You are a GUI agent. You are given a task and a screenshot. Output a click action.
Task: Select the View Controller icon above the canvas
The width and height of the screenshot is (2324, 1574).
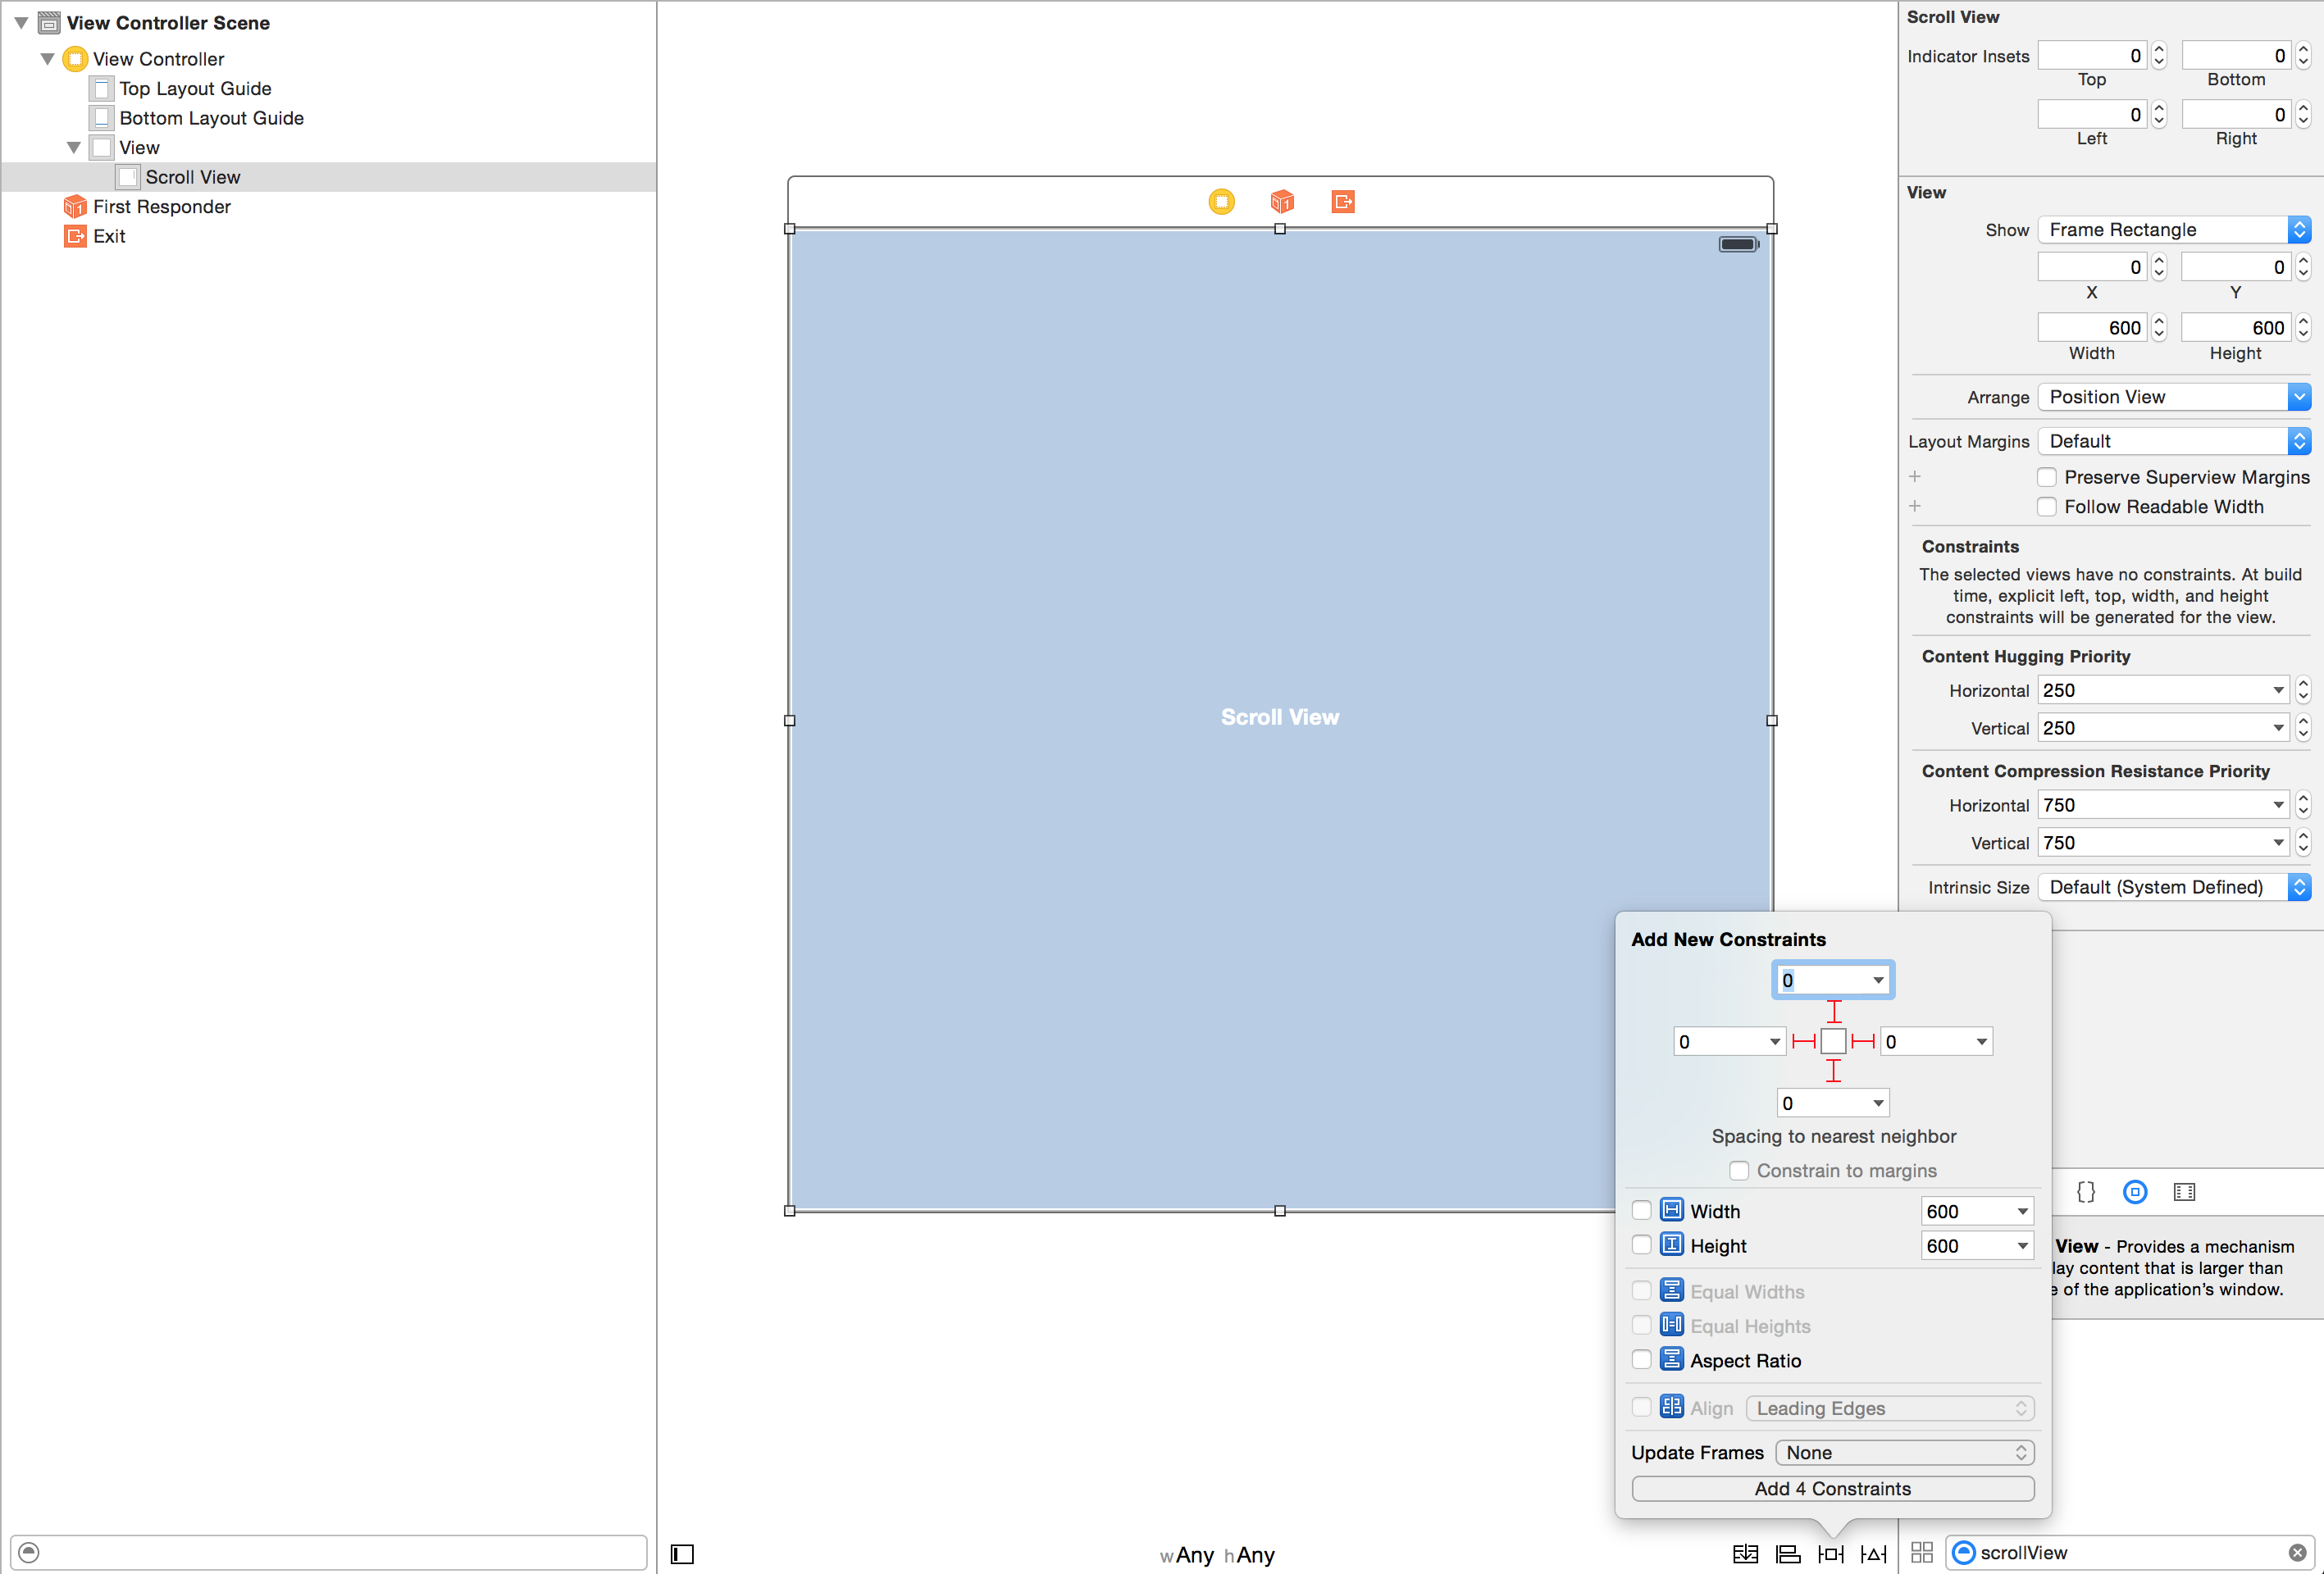(x=1221, y=201)
